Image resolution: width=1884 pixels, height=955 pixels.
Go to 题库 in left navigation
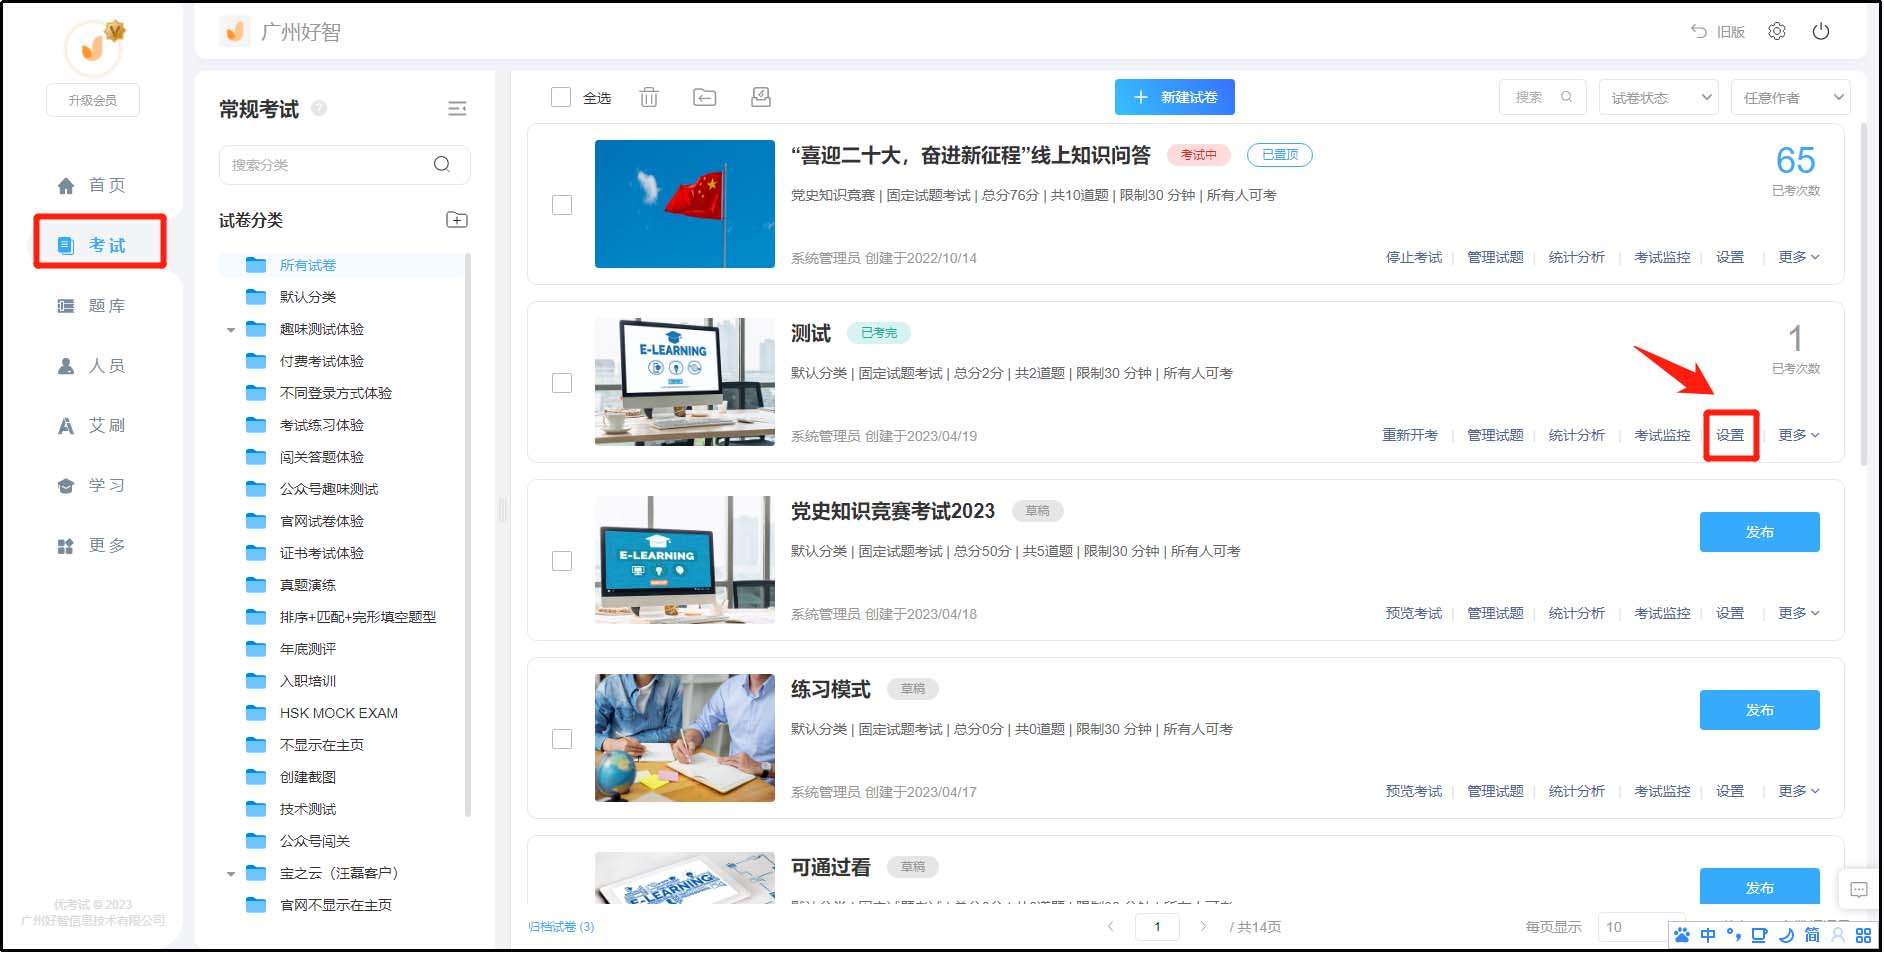(93, 306)
